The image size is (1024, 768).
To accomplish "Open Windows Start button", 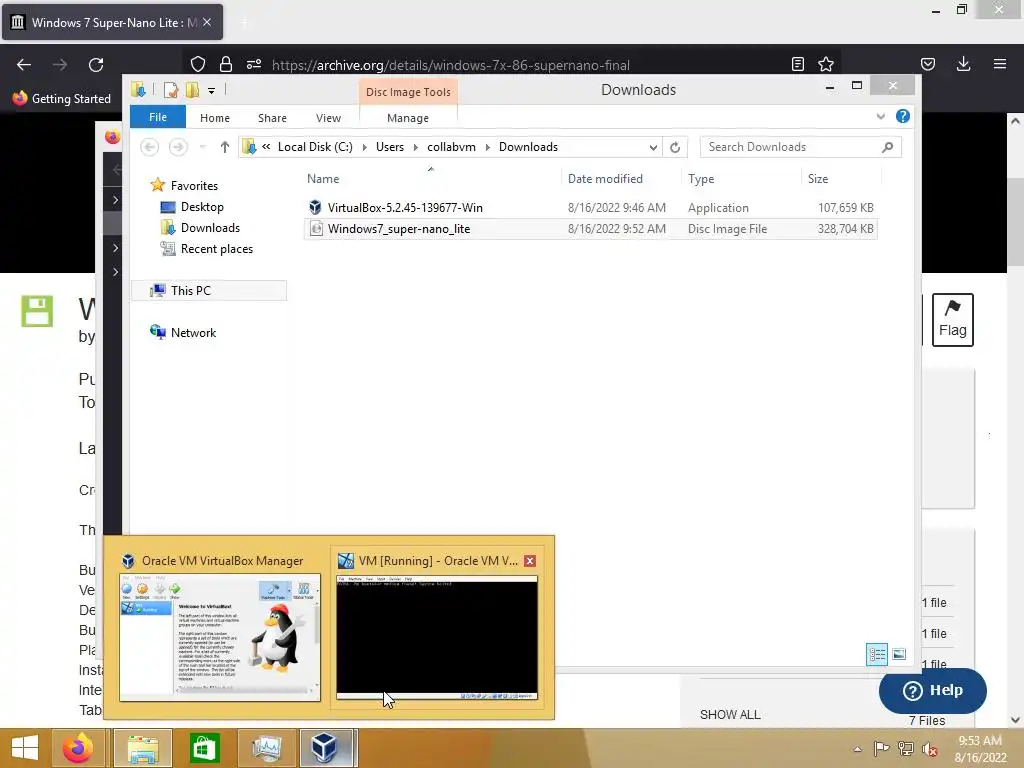I will tap(25, 748).
